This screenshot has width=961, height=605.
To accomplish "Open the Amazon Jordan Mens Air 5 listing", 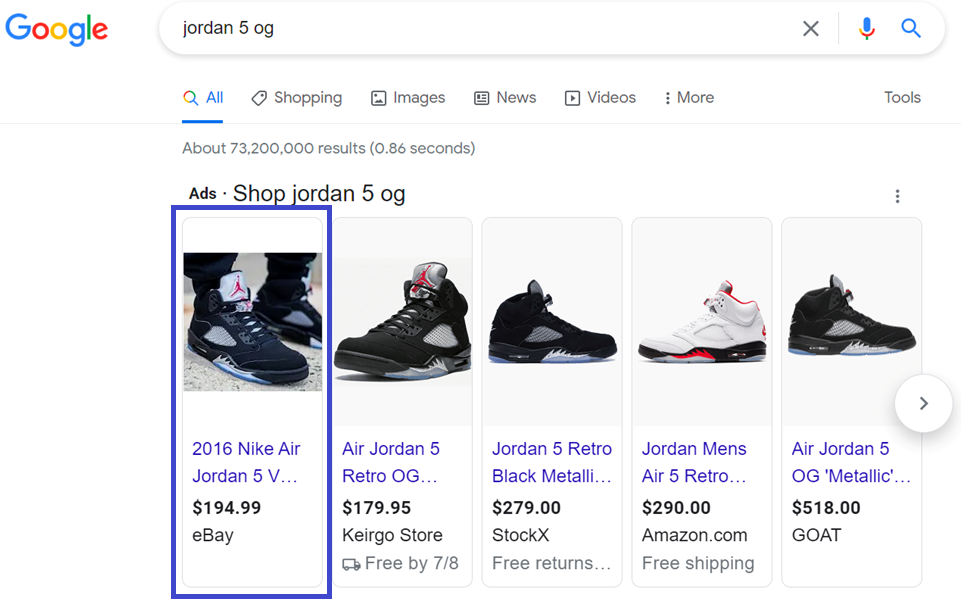I will pos(694,462).
